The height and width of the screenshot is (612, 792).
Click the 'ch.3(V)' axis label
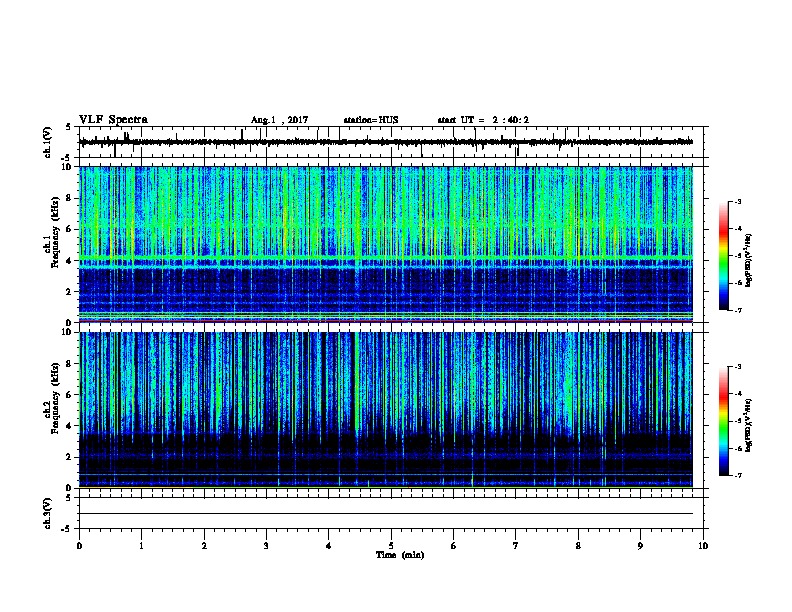48,513
